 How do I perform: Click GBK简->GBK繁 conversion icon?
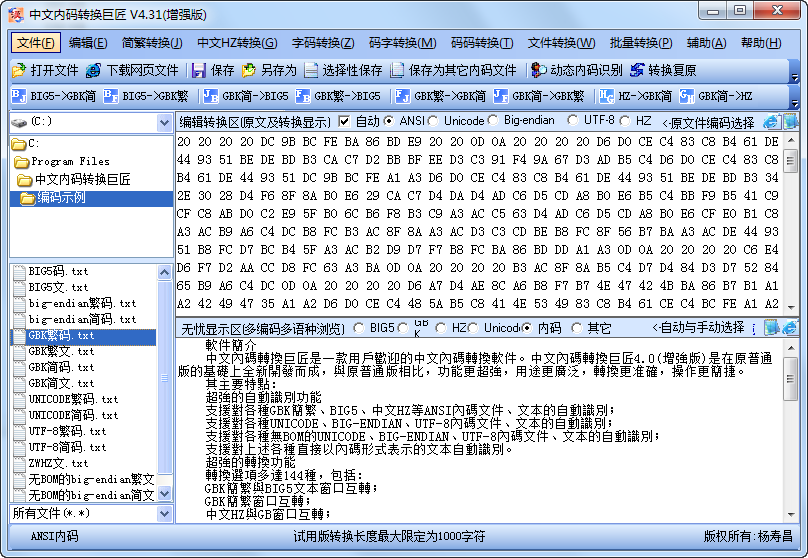coord(500,96)
